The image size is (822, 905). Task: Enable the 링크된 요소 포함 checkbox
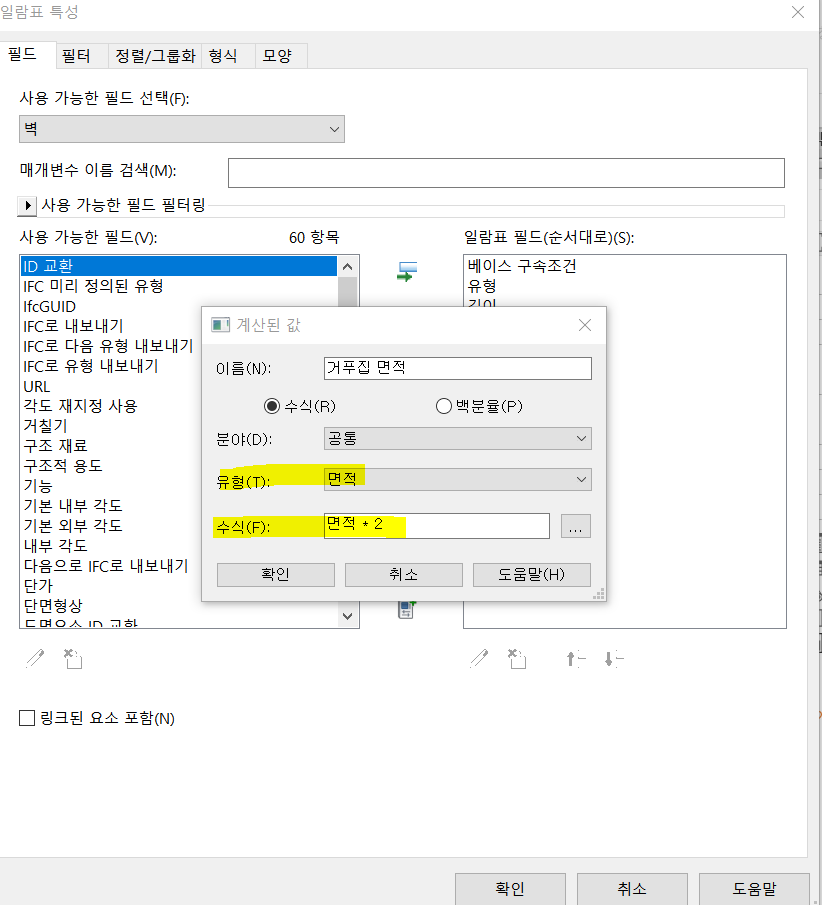pos(28,718)
